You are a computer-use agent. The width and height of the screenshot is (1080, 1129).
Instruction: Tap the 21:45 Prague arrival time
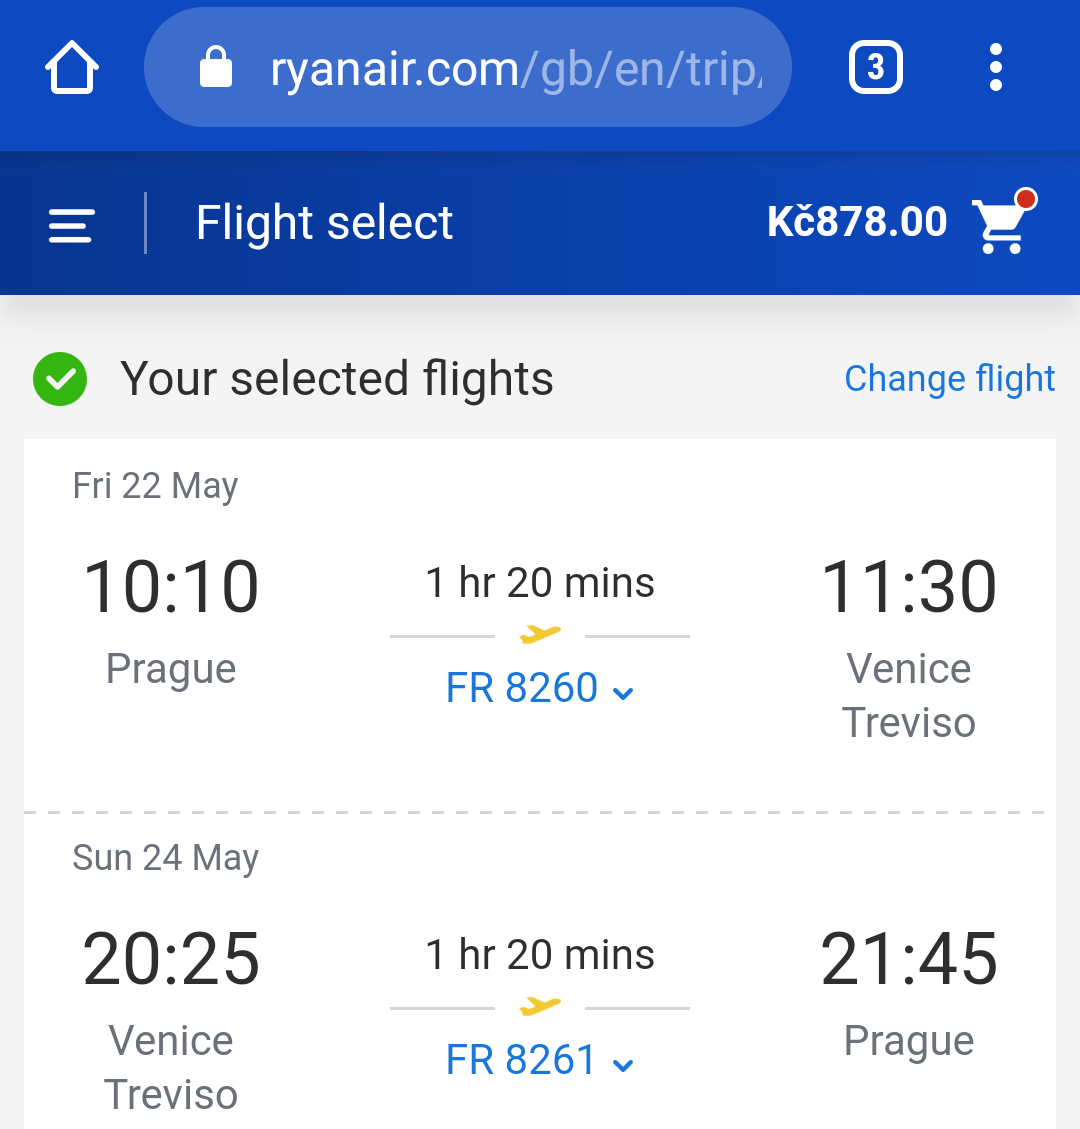(909, 959)
